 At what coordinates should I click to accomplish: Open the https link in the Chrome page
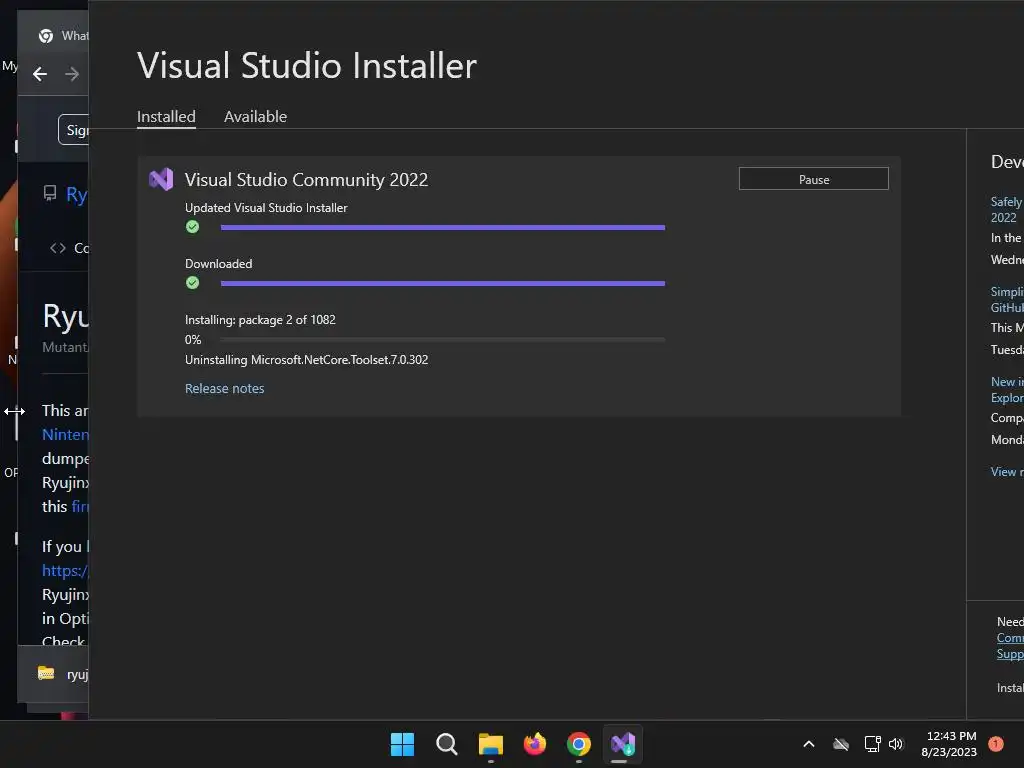point(65,571)
